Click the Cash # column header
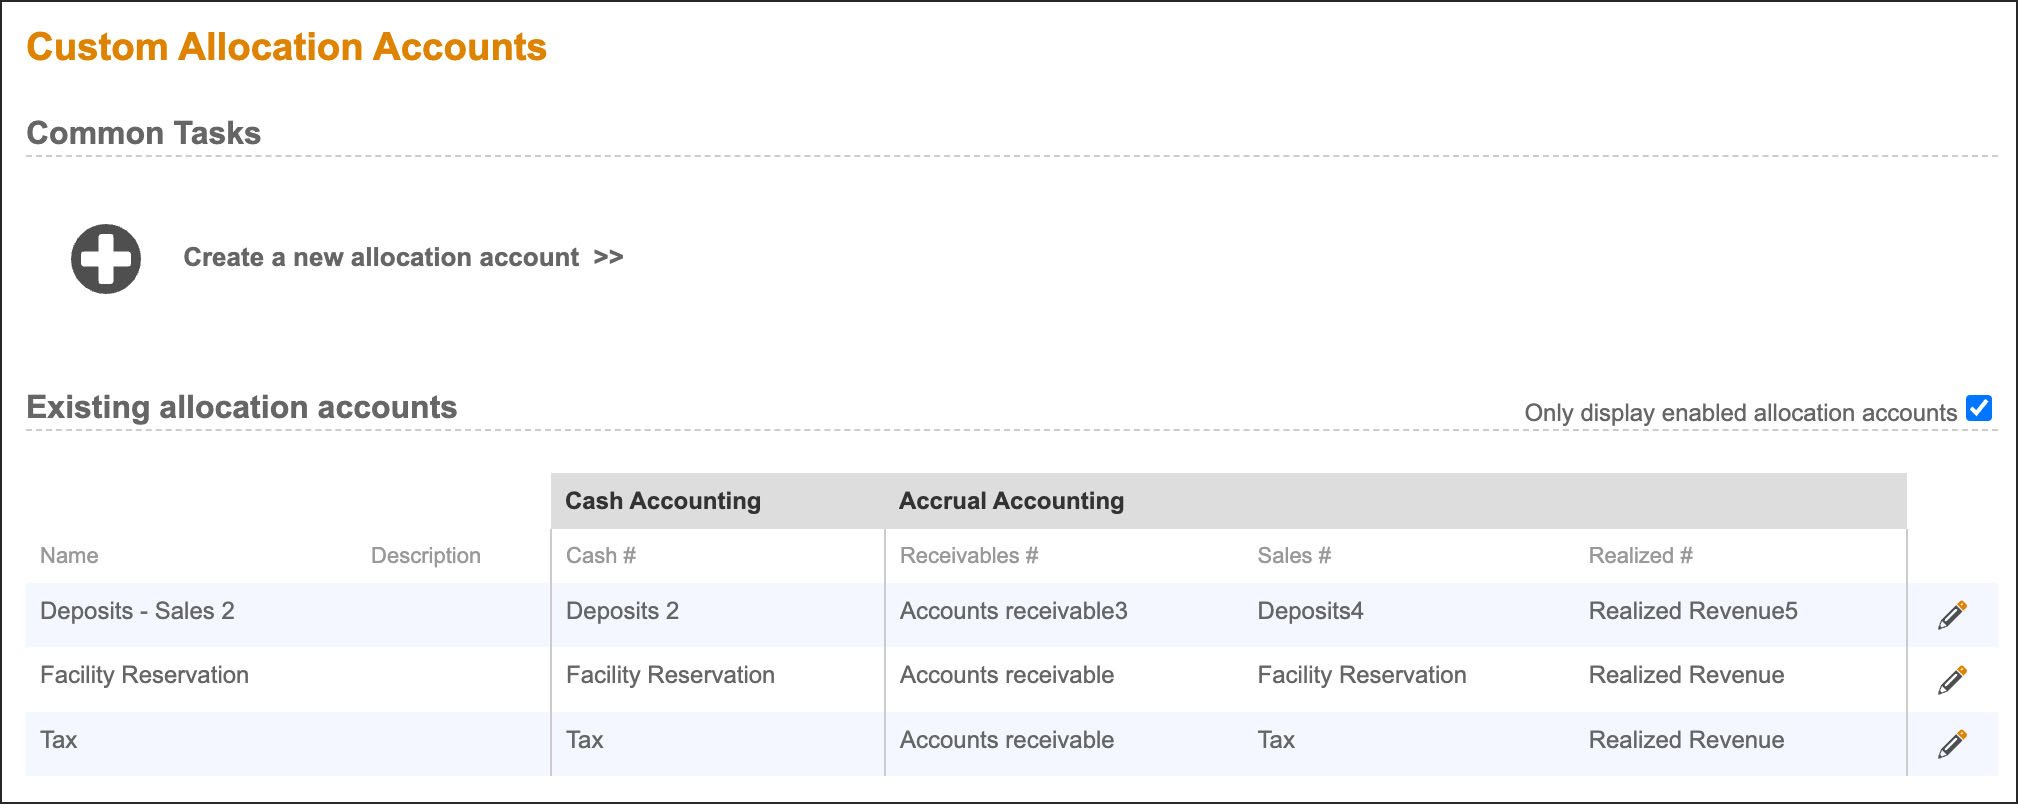This screenshot has height=804, width=2018. click(x=601, y=556)
